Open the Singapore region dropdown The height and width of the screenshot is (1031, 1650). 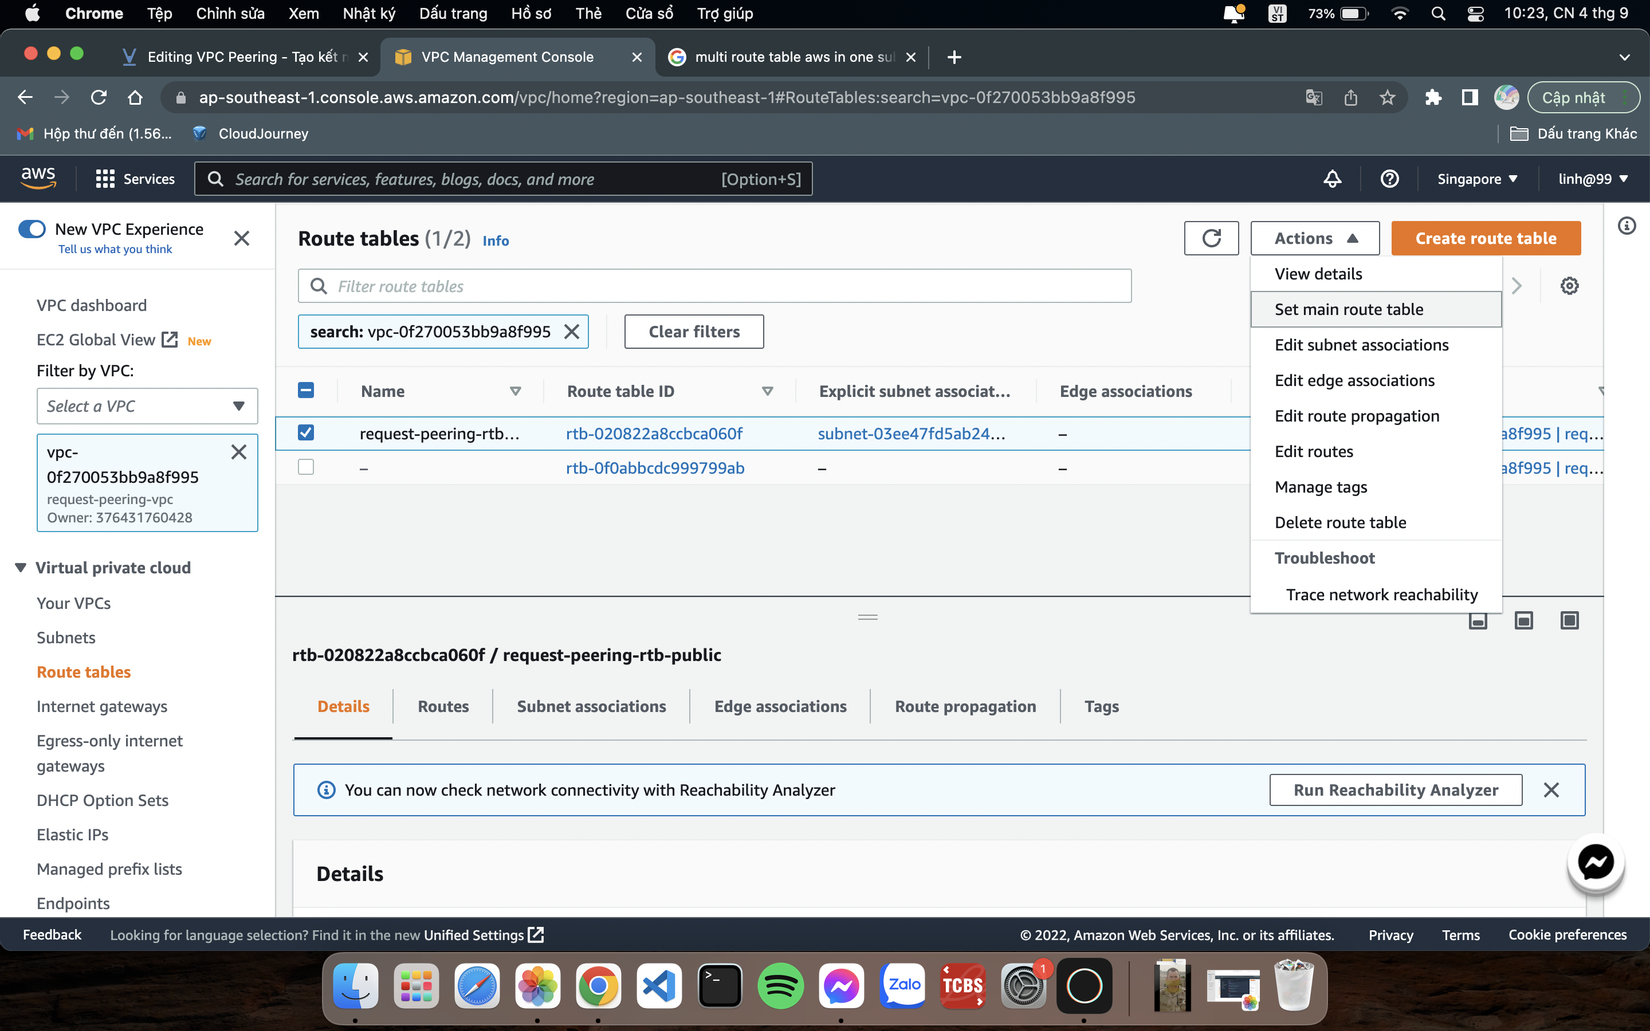coord(1477,179)
